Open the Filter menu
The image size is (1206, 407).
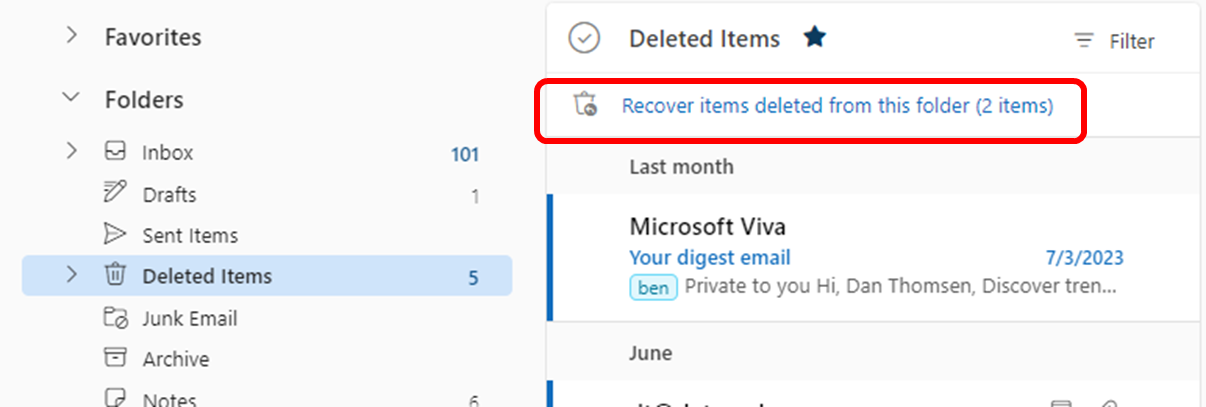(1114, 41)
